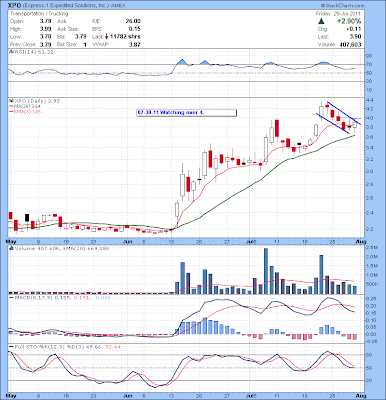
Task: Click the +2.90% change percentage
Action: pyautogui.click(x=349, y=21)
